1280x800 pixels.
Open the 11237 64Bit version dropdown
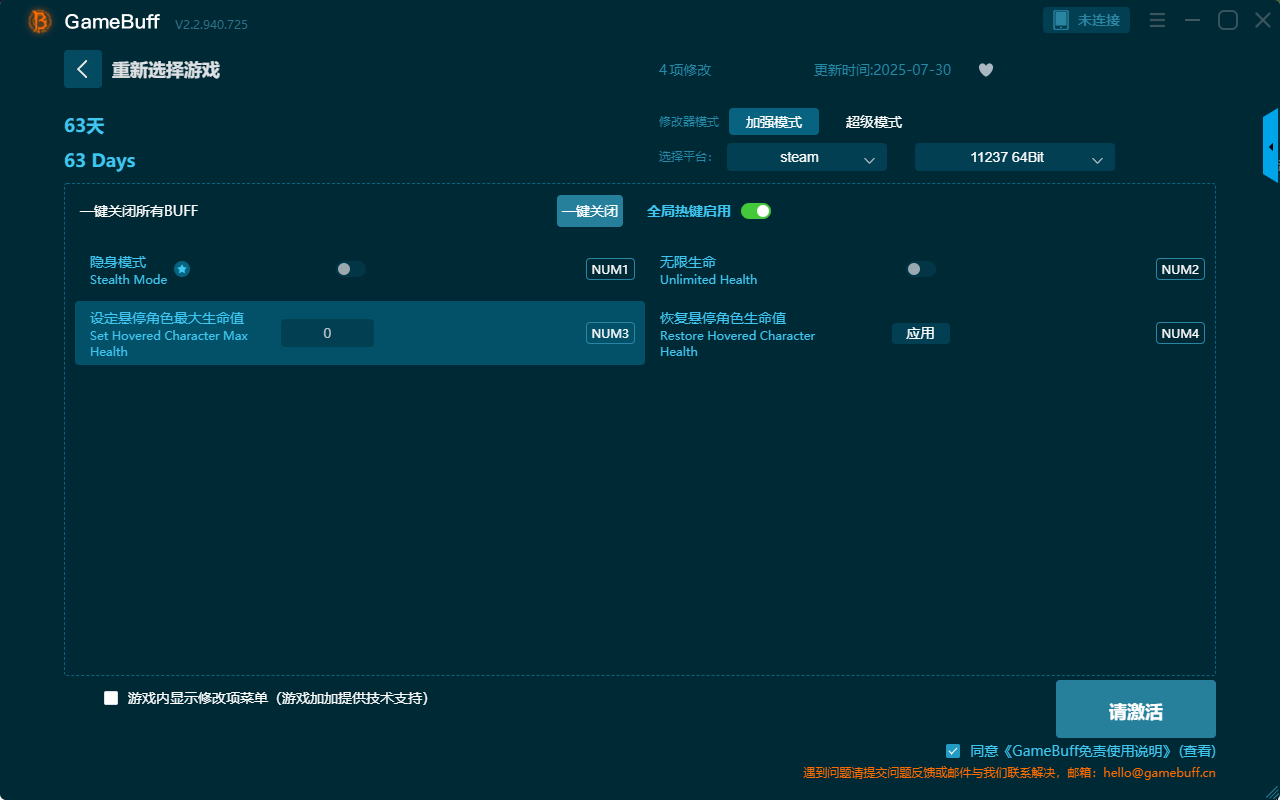click(1015, 157)
